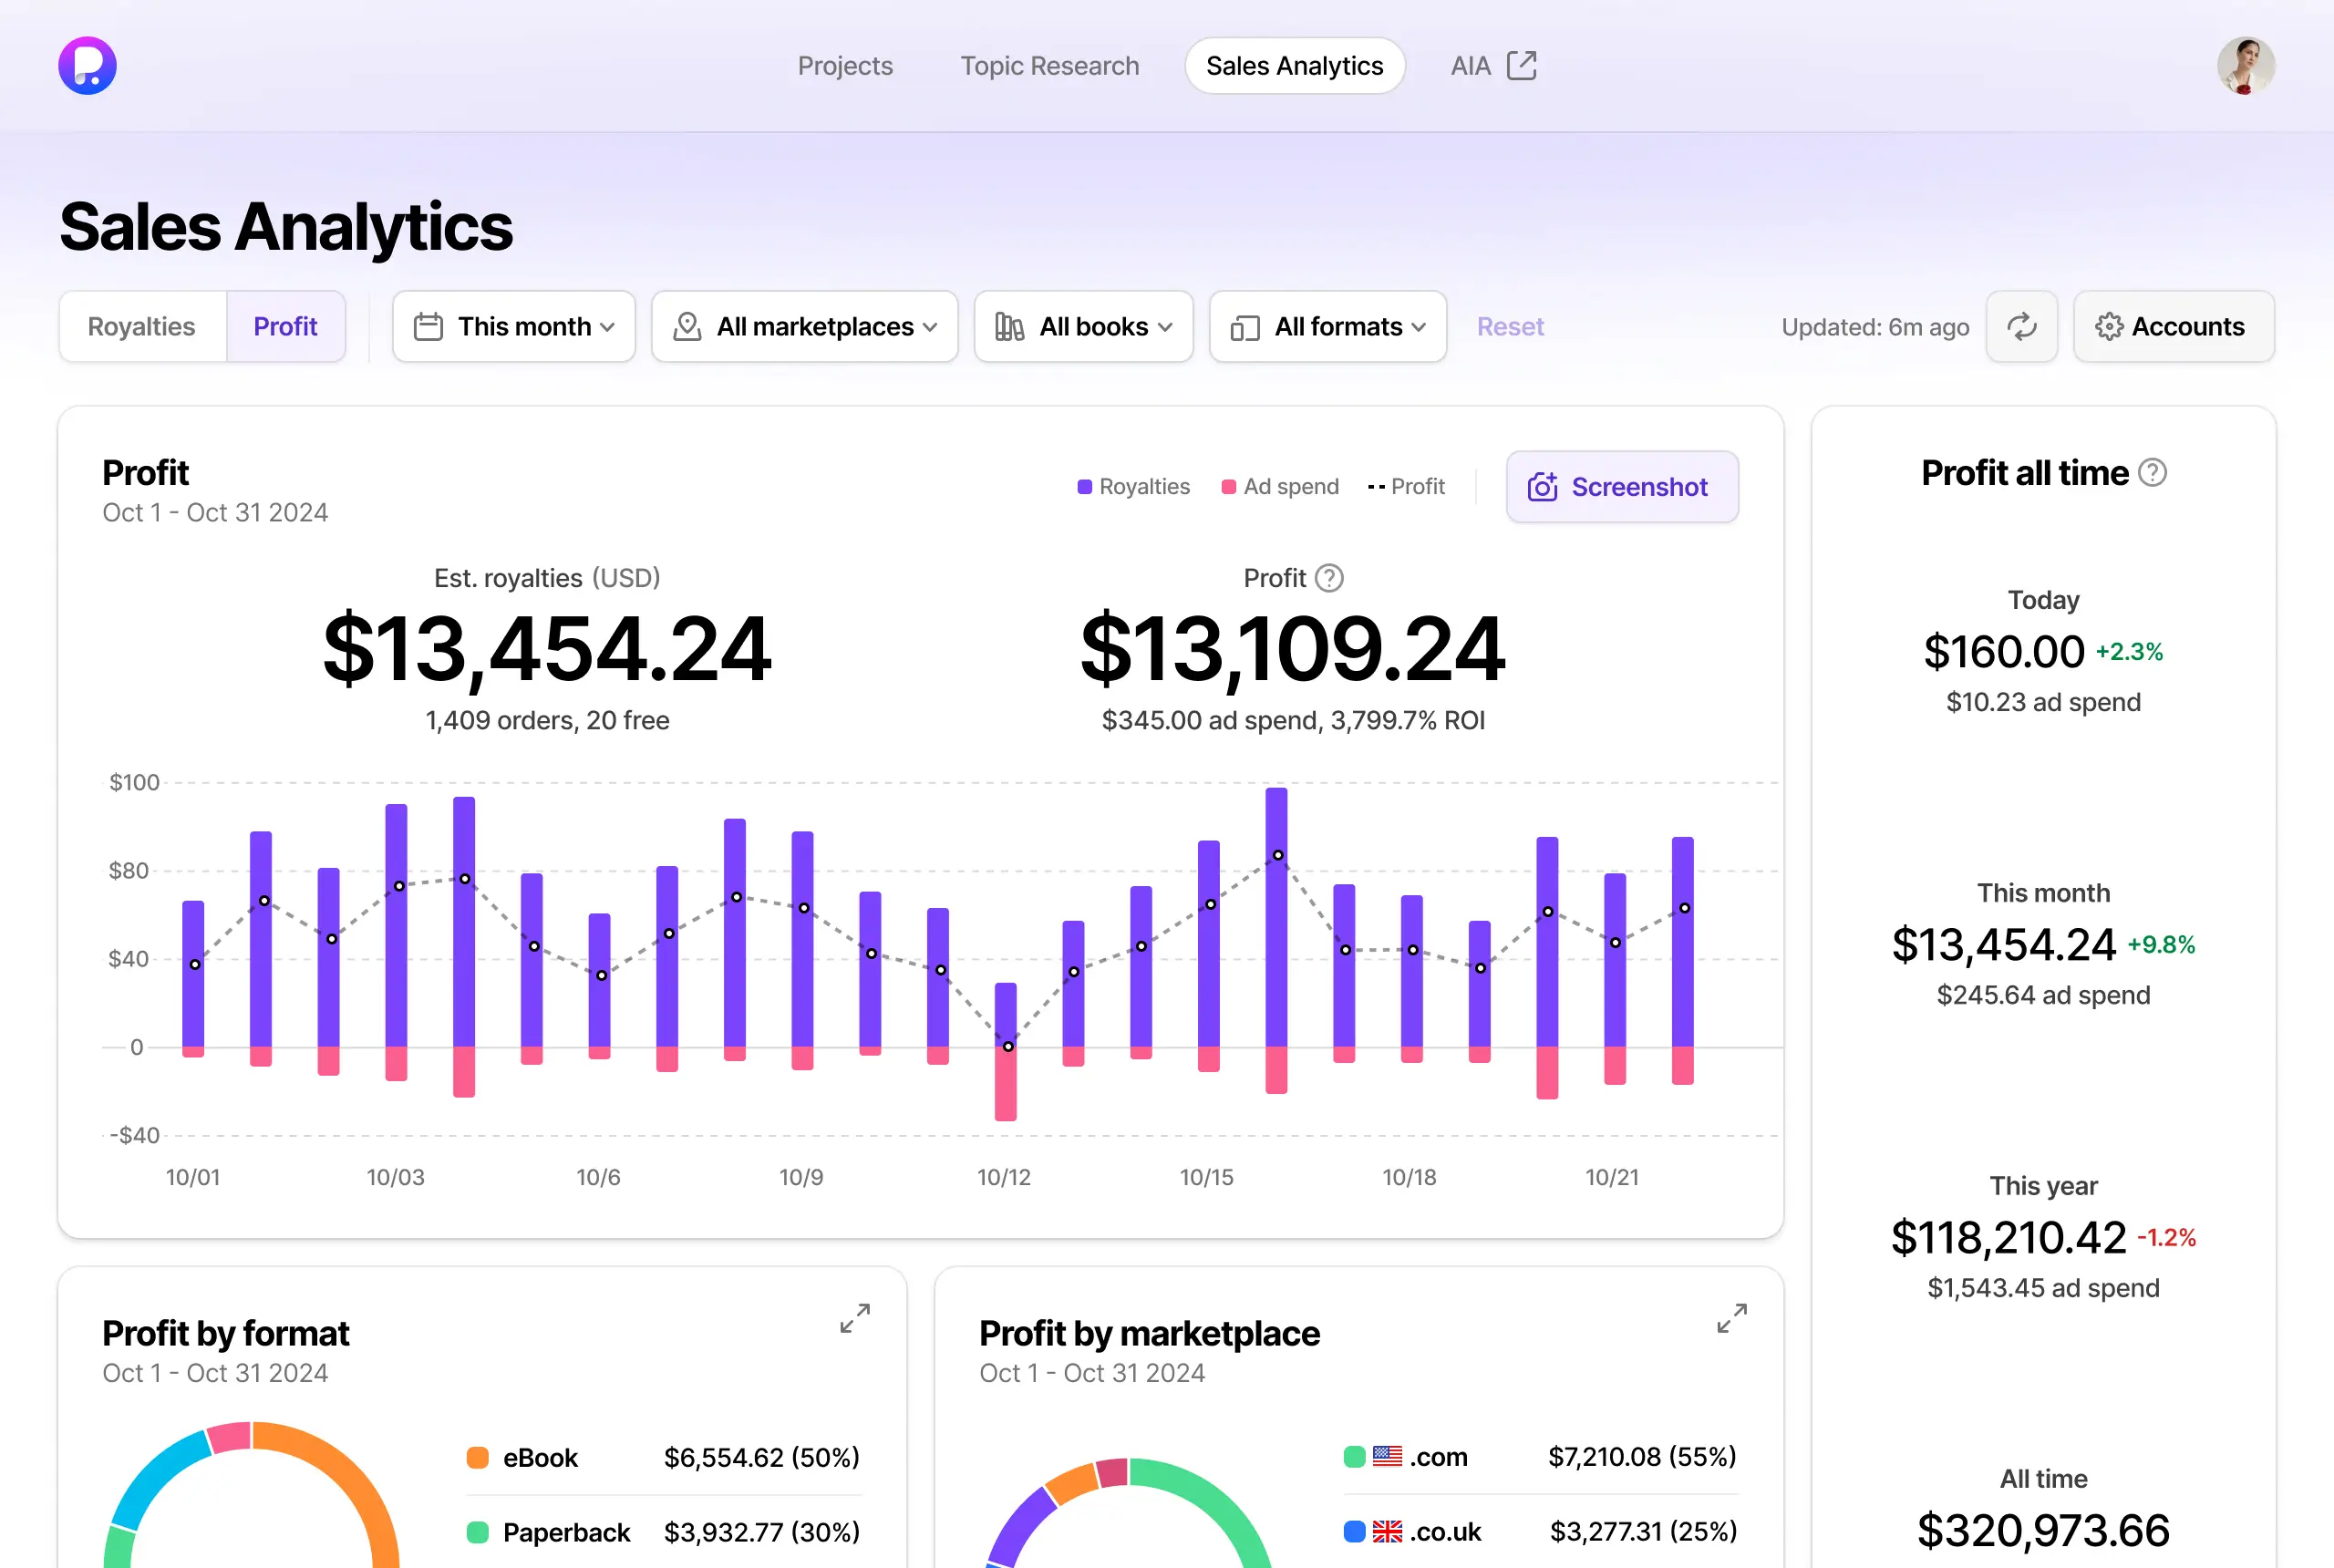Image resolution: width=2334 pixels, height=1568 pixels.
Task: Click '1,409 orders, 20 free' text
Action: [547, 721]
